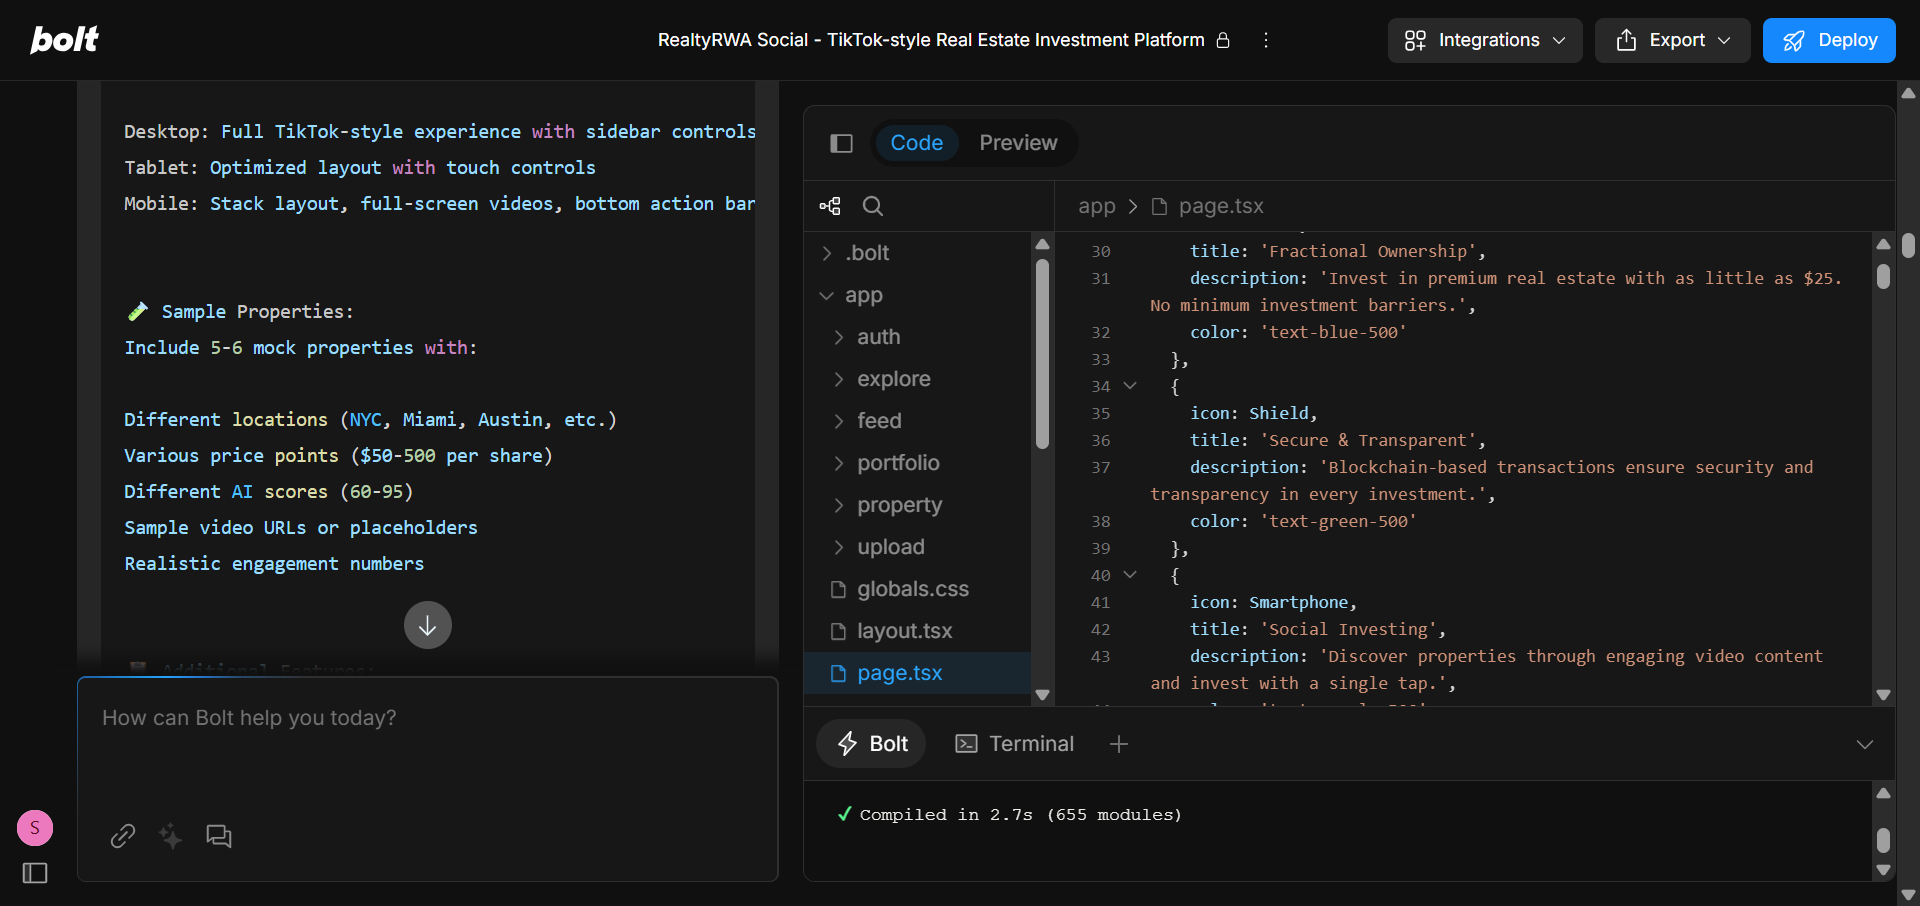Open the project options kebab menu

(x=1266, y=40)
